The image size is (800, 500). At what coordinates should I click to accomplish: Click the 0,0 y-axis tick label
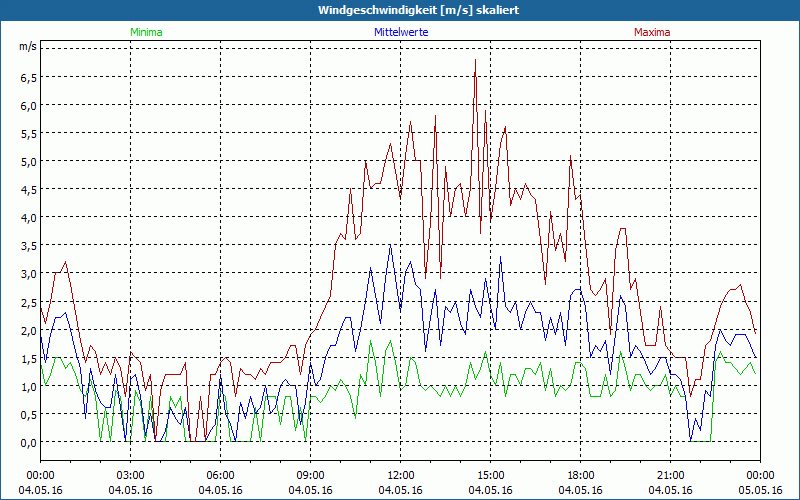(x=28, y=442)
